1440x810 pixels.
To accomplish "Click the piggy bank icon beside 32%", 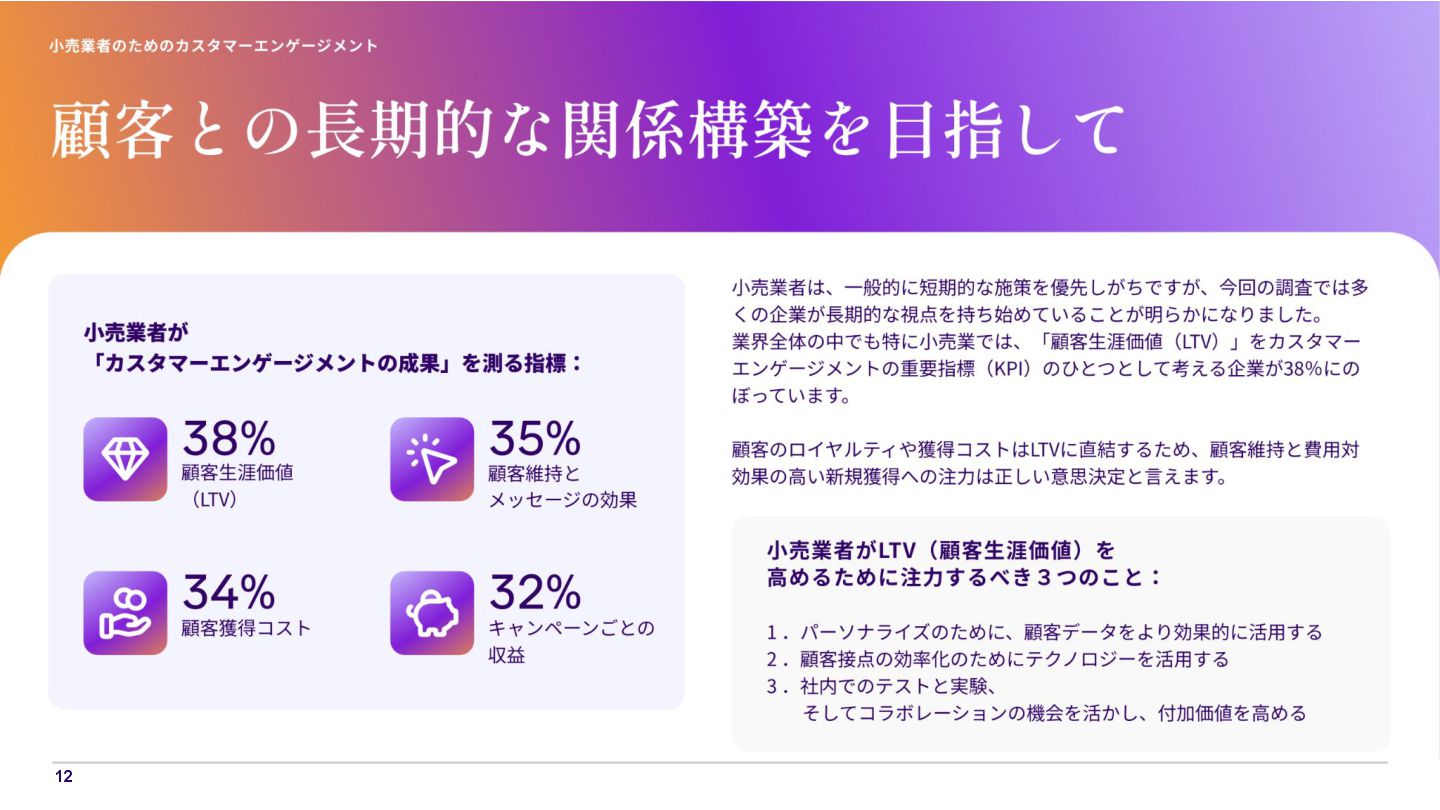I will pyautogui.click(x=431, y=613).
